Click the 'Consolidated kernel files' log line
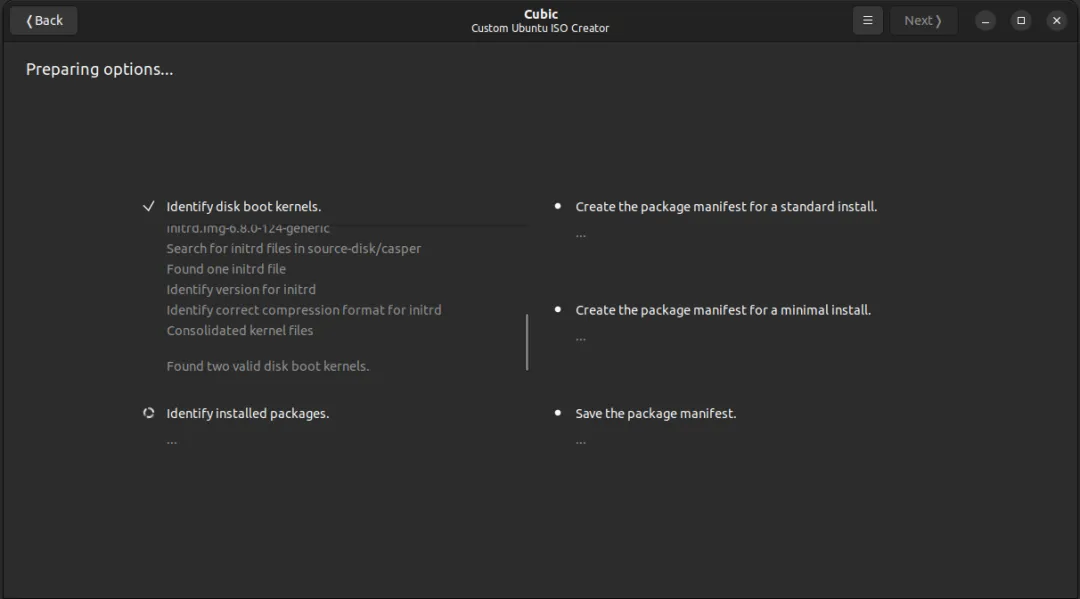1080x599 pixels. (240, 330)
